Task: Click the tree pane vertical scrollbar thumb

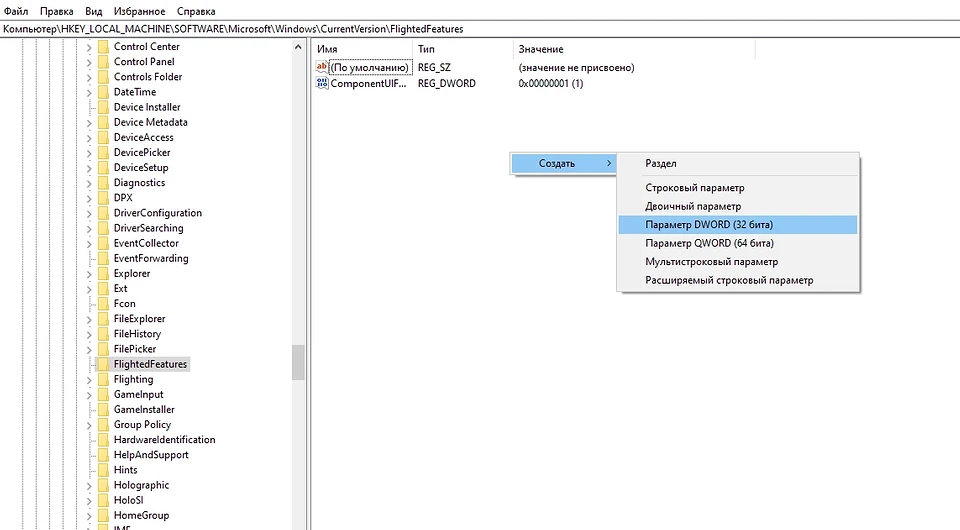Action: [x=298, y=362]
